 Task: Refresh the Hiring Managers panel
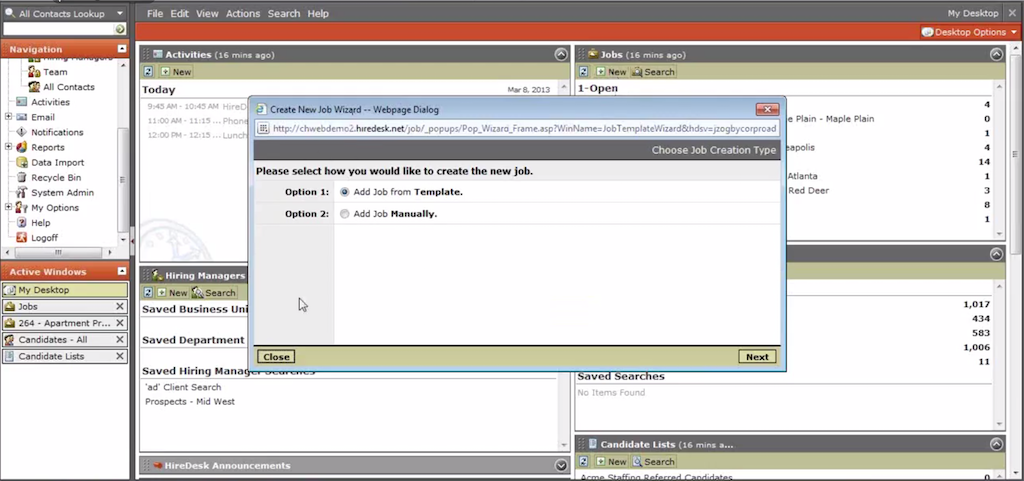pyautogui.click(x=148, y=293)
